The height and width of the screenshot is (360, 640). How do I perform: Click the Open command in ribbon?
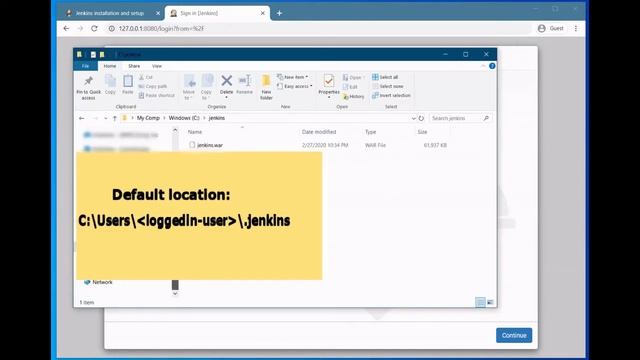353,78
